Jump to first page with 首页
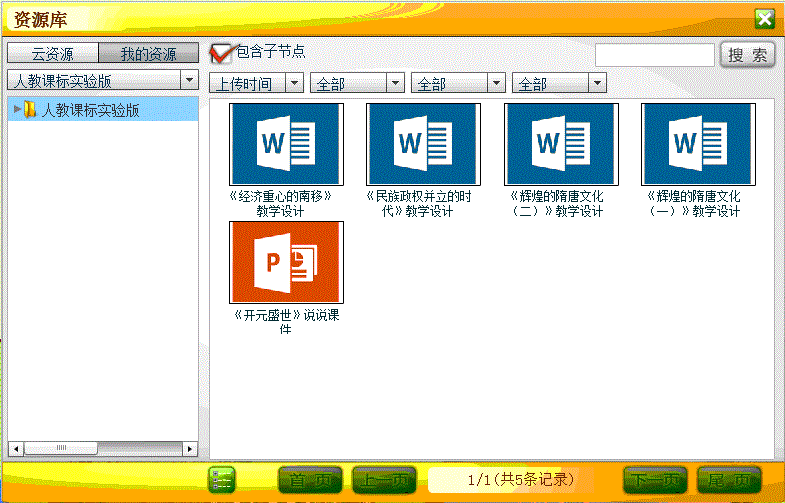This screenshot has height=503, width=785. [310, 480]
